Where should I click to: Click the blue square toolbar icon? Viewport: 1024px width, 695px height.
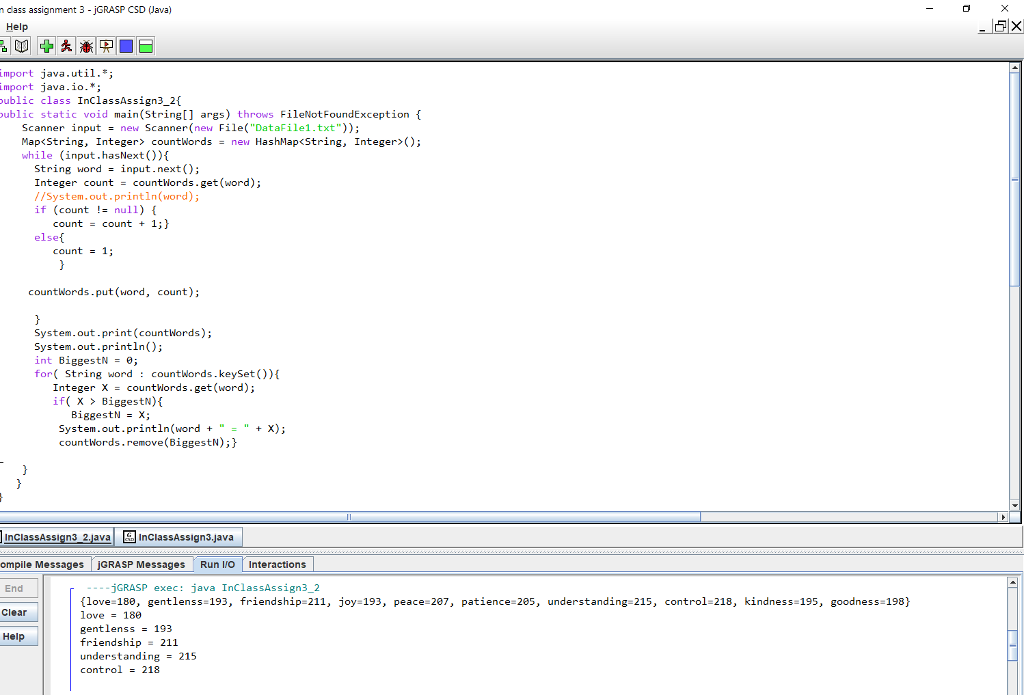126,46
